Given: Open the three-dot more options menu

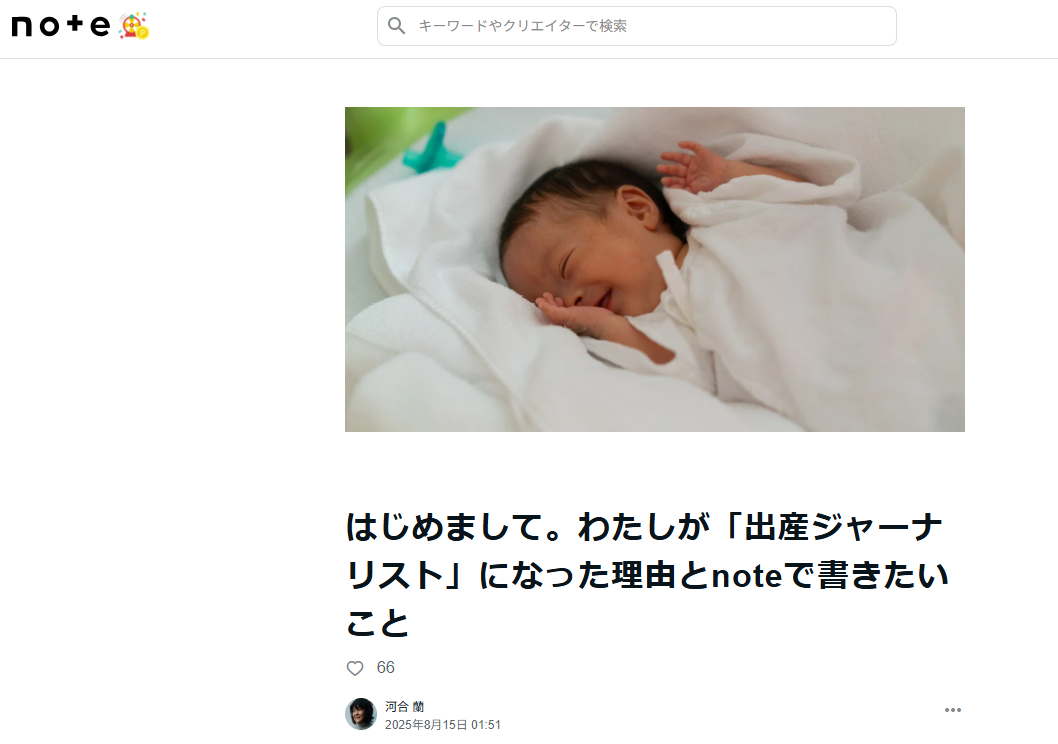Looking at the screenshot, I should coord(953,710).
